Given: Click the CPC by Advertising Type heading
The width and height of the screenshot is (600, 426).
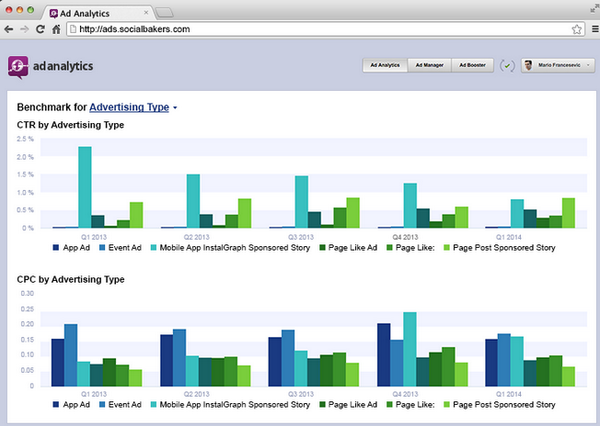Looking at the screenshot, I should pos(70,279).
